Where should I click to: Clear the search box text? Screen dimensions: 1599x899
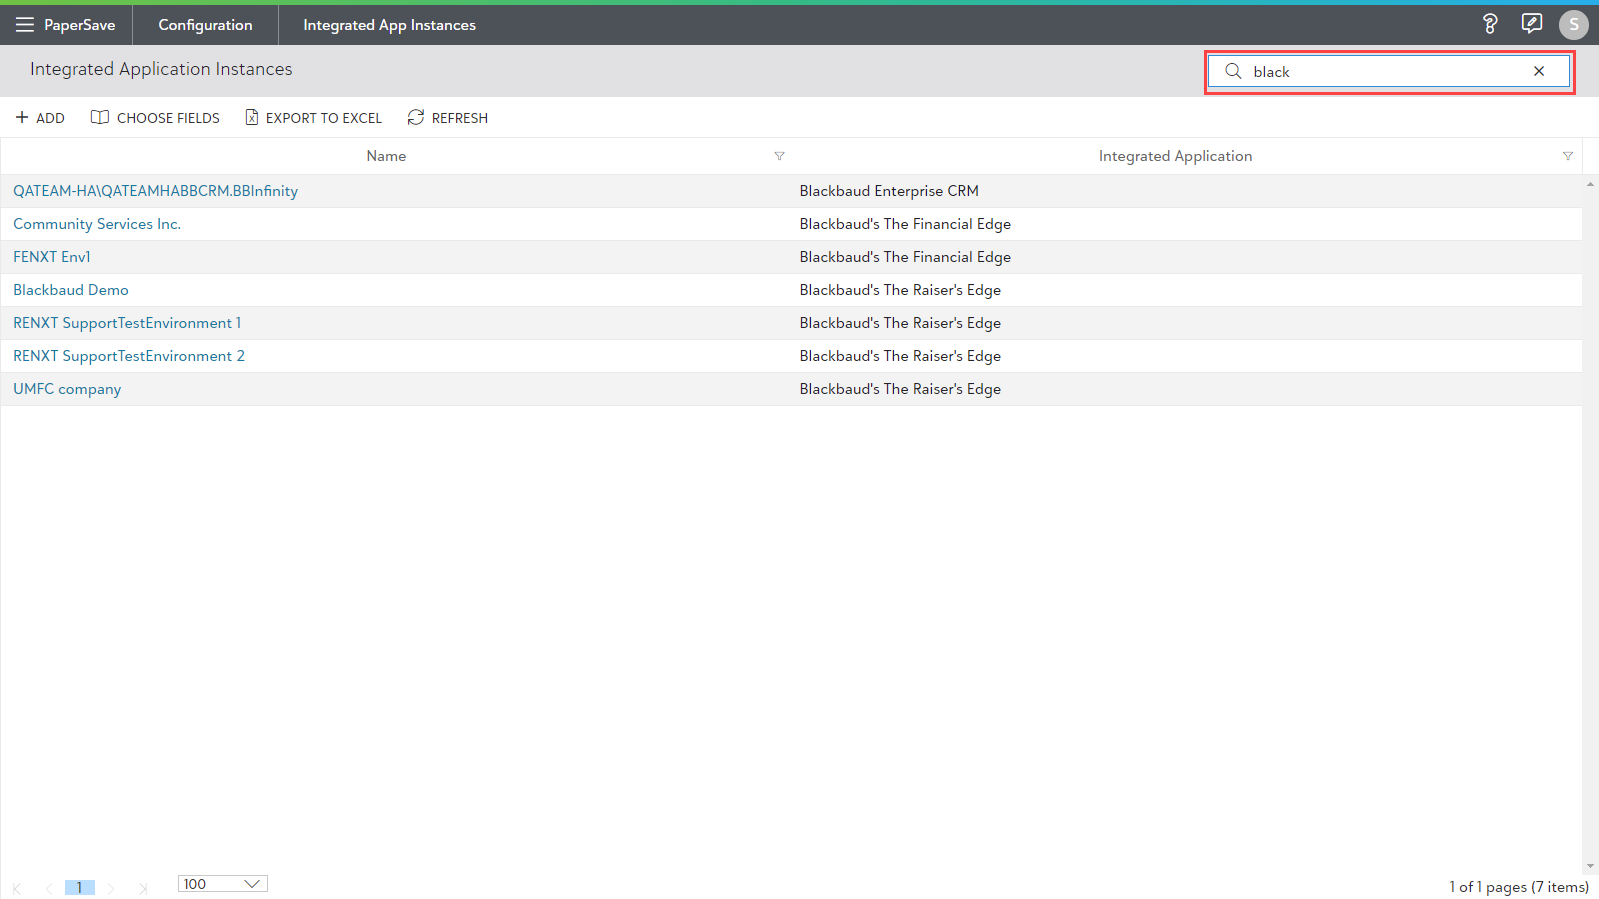pos(1538,71)
